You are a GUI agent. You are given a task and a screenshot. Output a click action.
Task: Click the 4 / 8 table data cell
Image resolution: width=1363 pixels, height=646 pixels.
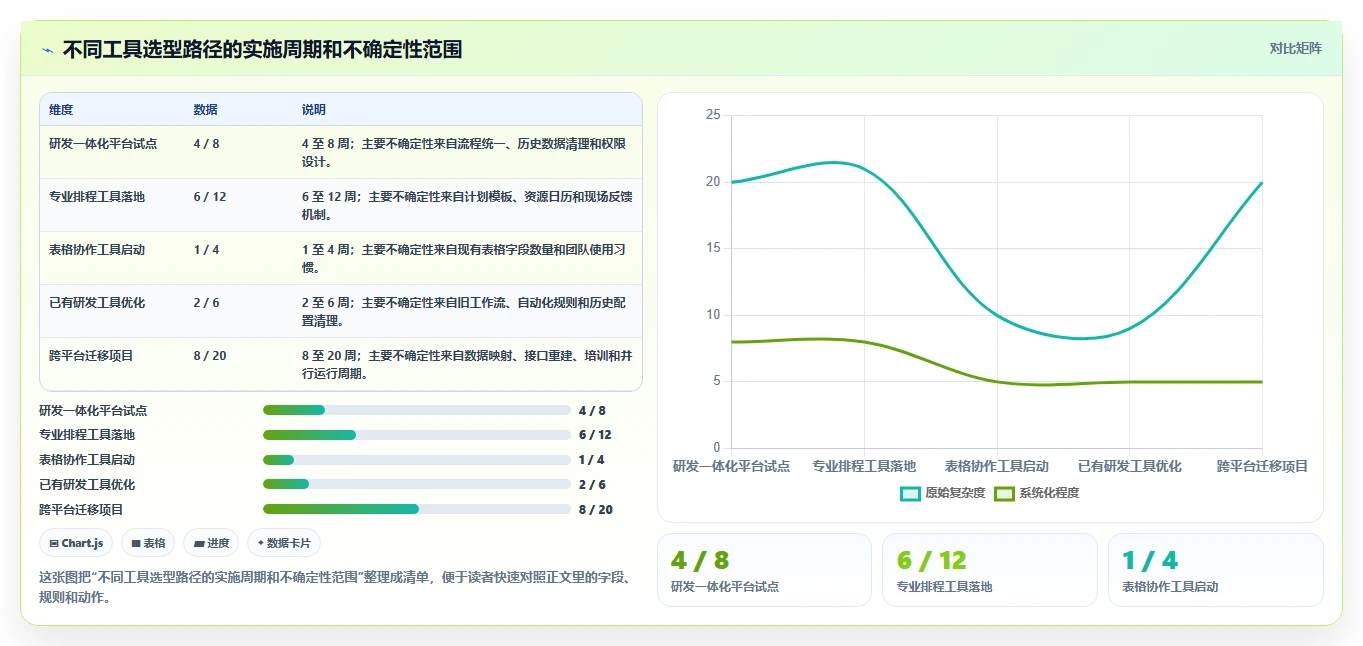click(x=207, y=144)
